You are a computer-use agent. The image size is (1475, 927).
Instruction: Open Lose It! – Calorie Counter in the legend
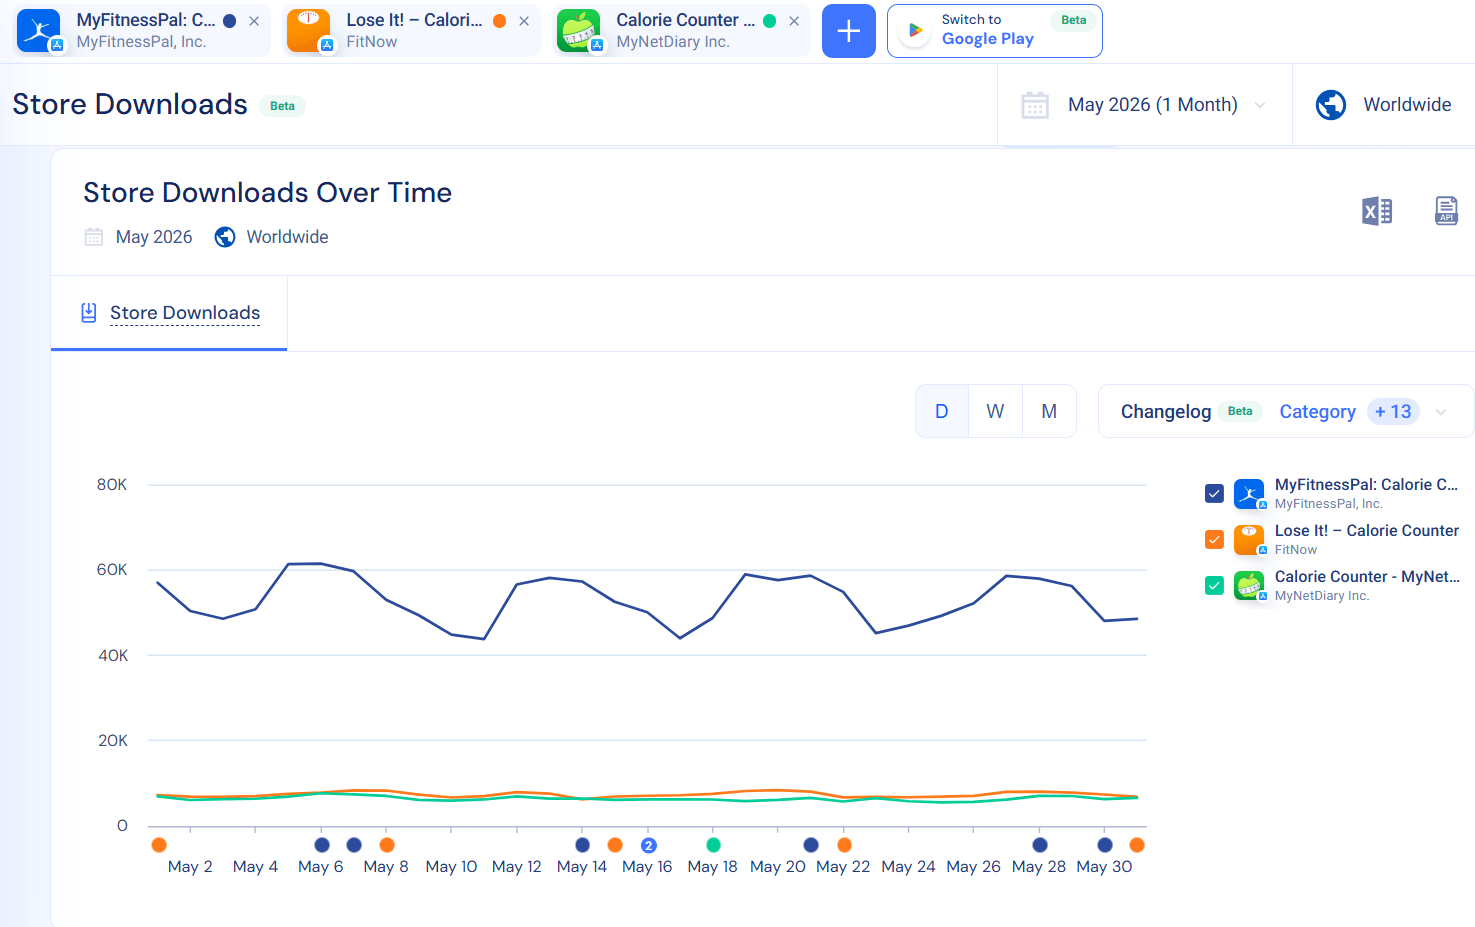1367,531
